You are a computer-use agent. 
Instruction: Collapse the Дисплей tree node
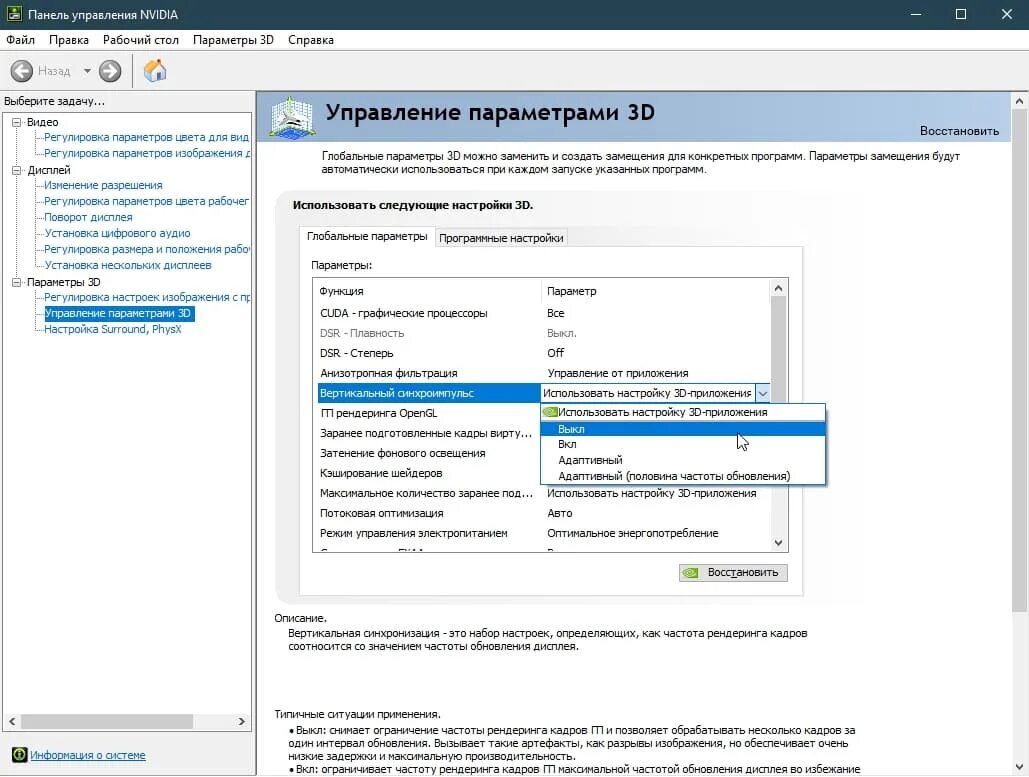coord(17,170)
